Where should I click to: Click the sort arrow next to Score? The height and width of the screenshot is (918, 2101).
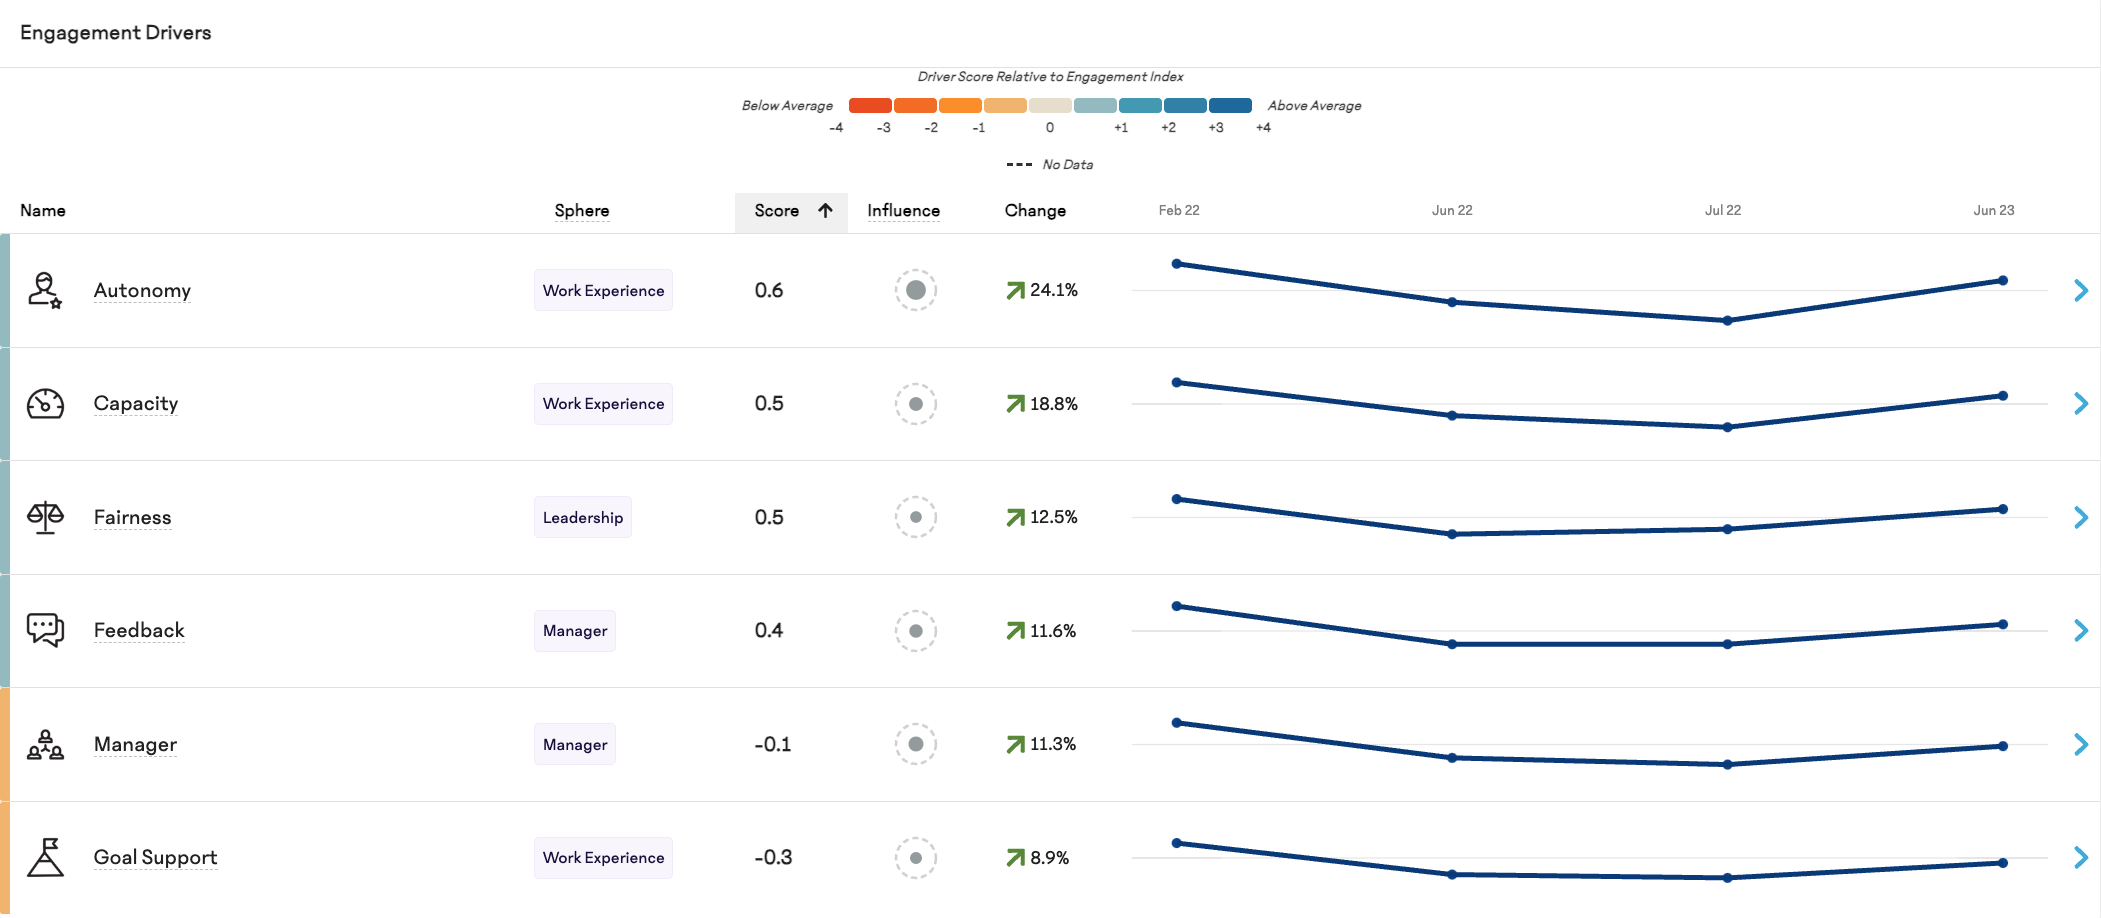click(825, 210)
